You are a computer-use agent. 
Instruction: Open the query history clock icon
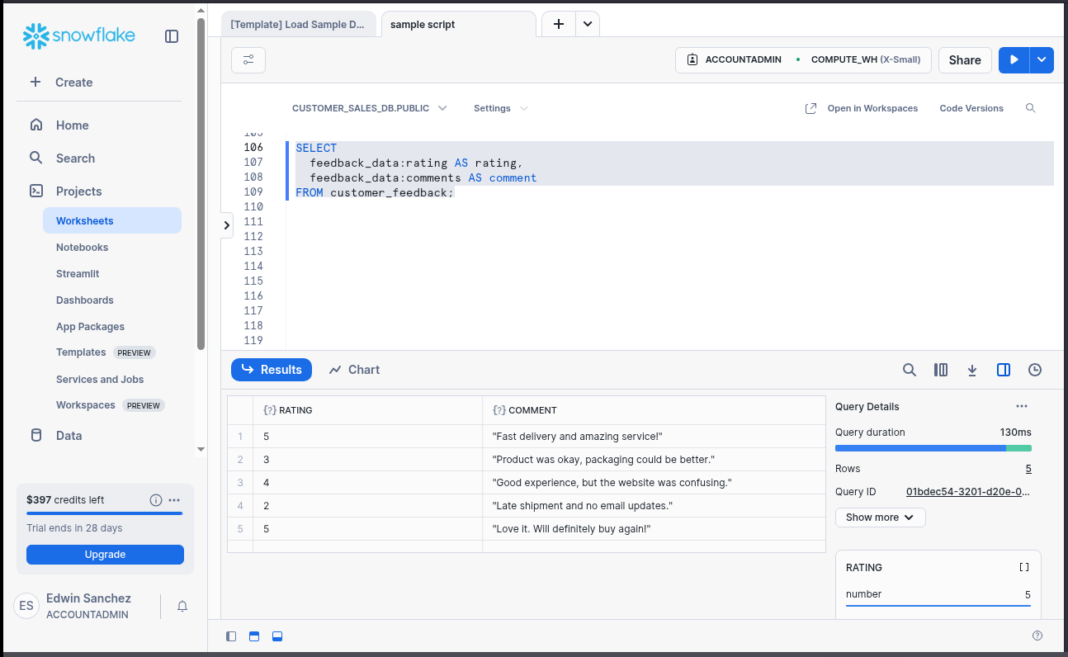(1035, 369)
